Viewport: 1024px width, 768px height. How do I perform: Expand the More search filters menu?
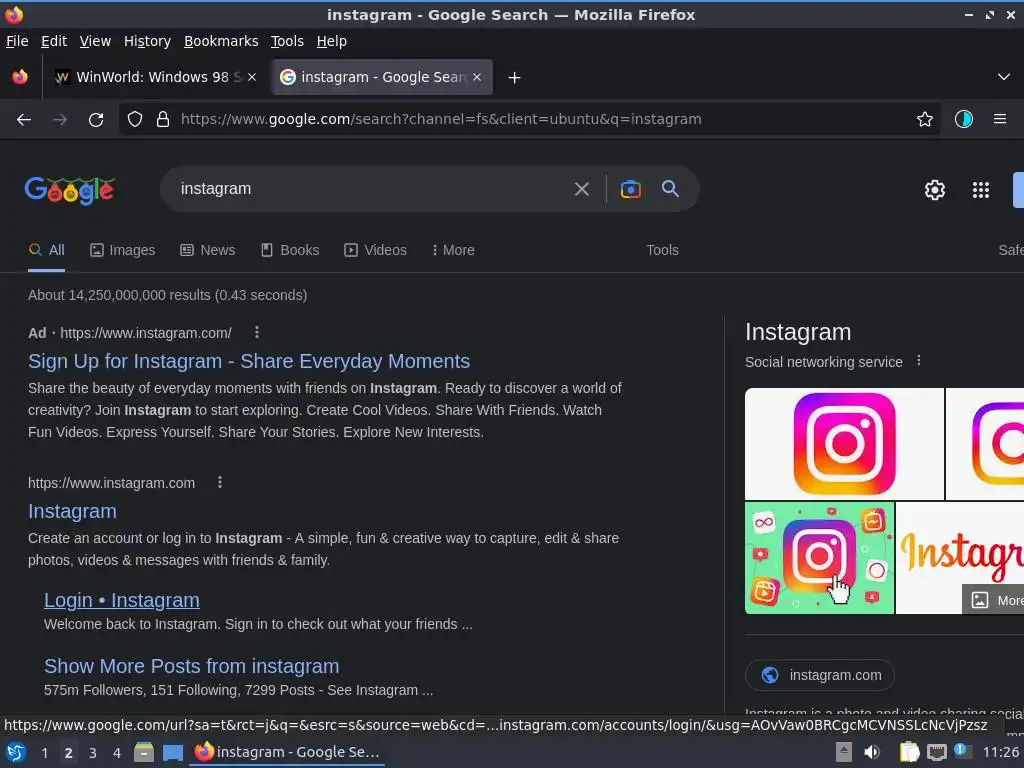coord(453,250)
